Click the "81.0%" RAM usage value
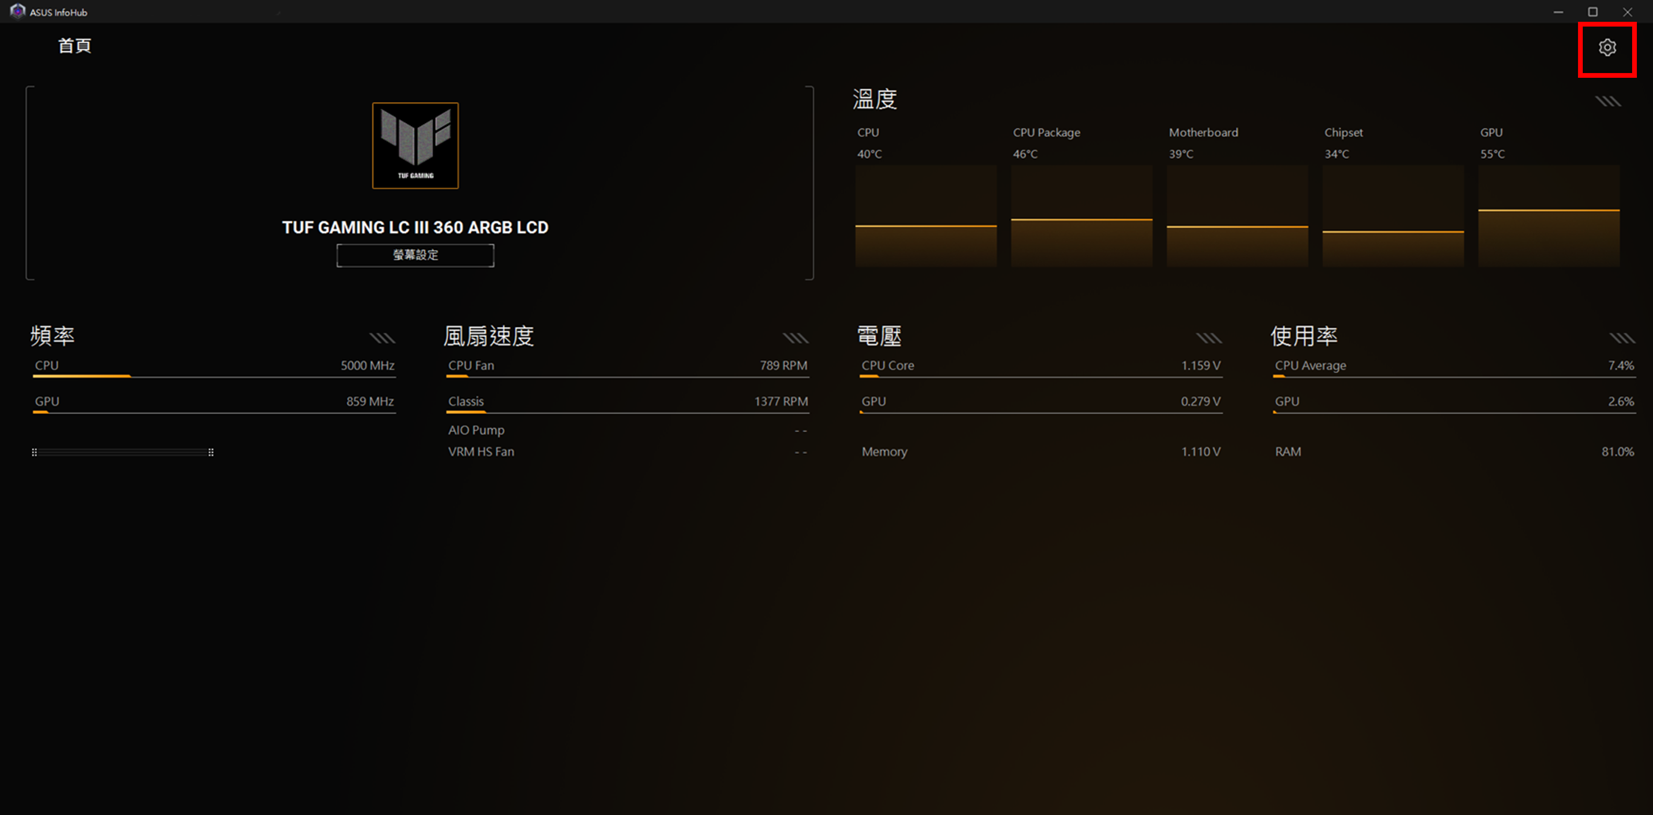Image resolution: width=1653 pixels, height=815 pixels. [x=1618, y=452]
